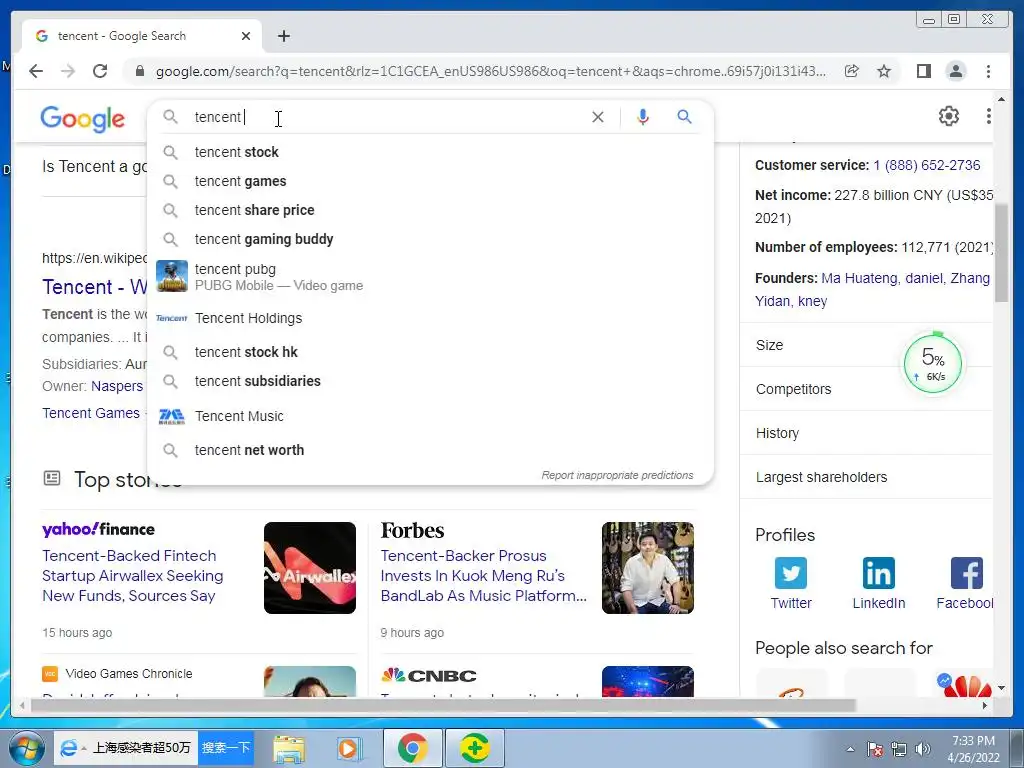Select suggestion 'tencent stock hk'

click(430, 352)
